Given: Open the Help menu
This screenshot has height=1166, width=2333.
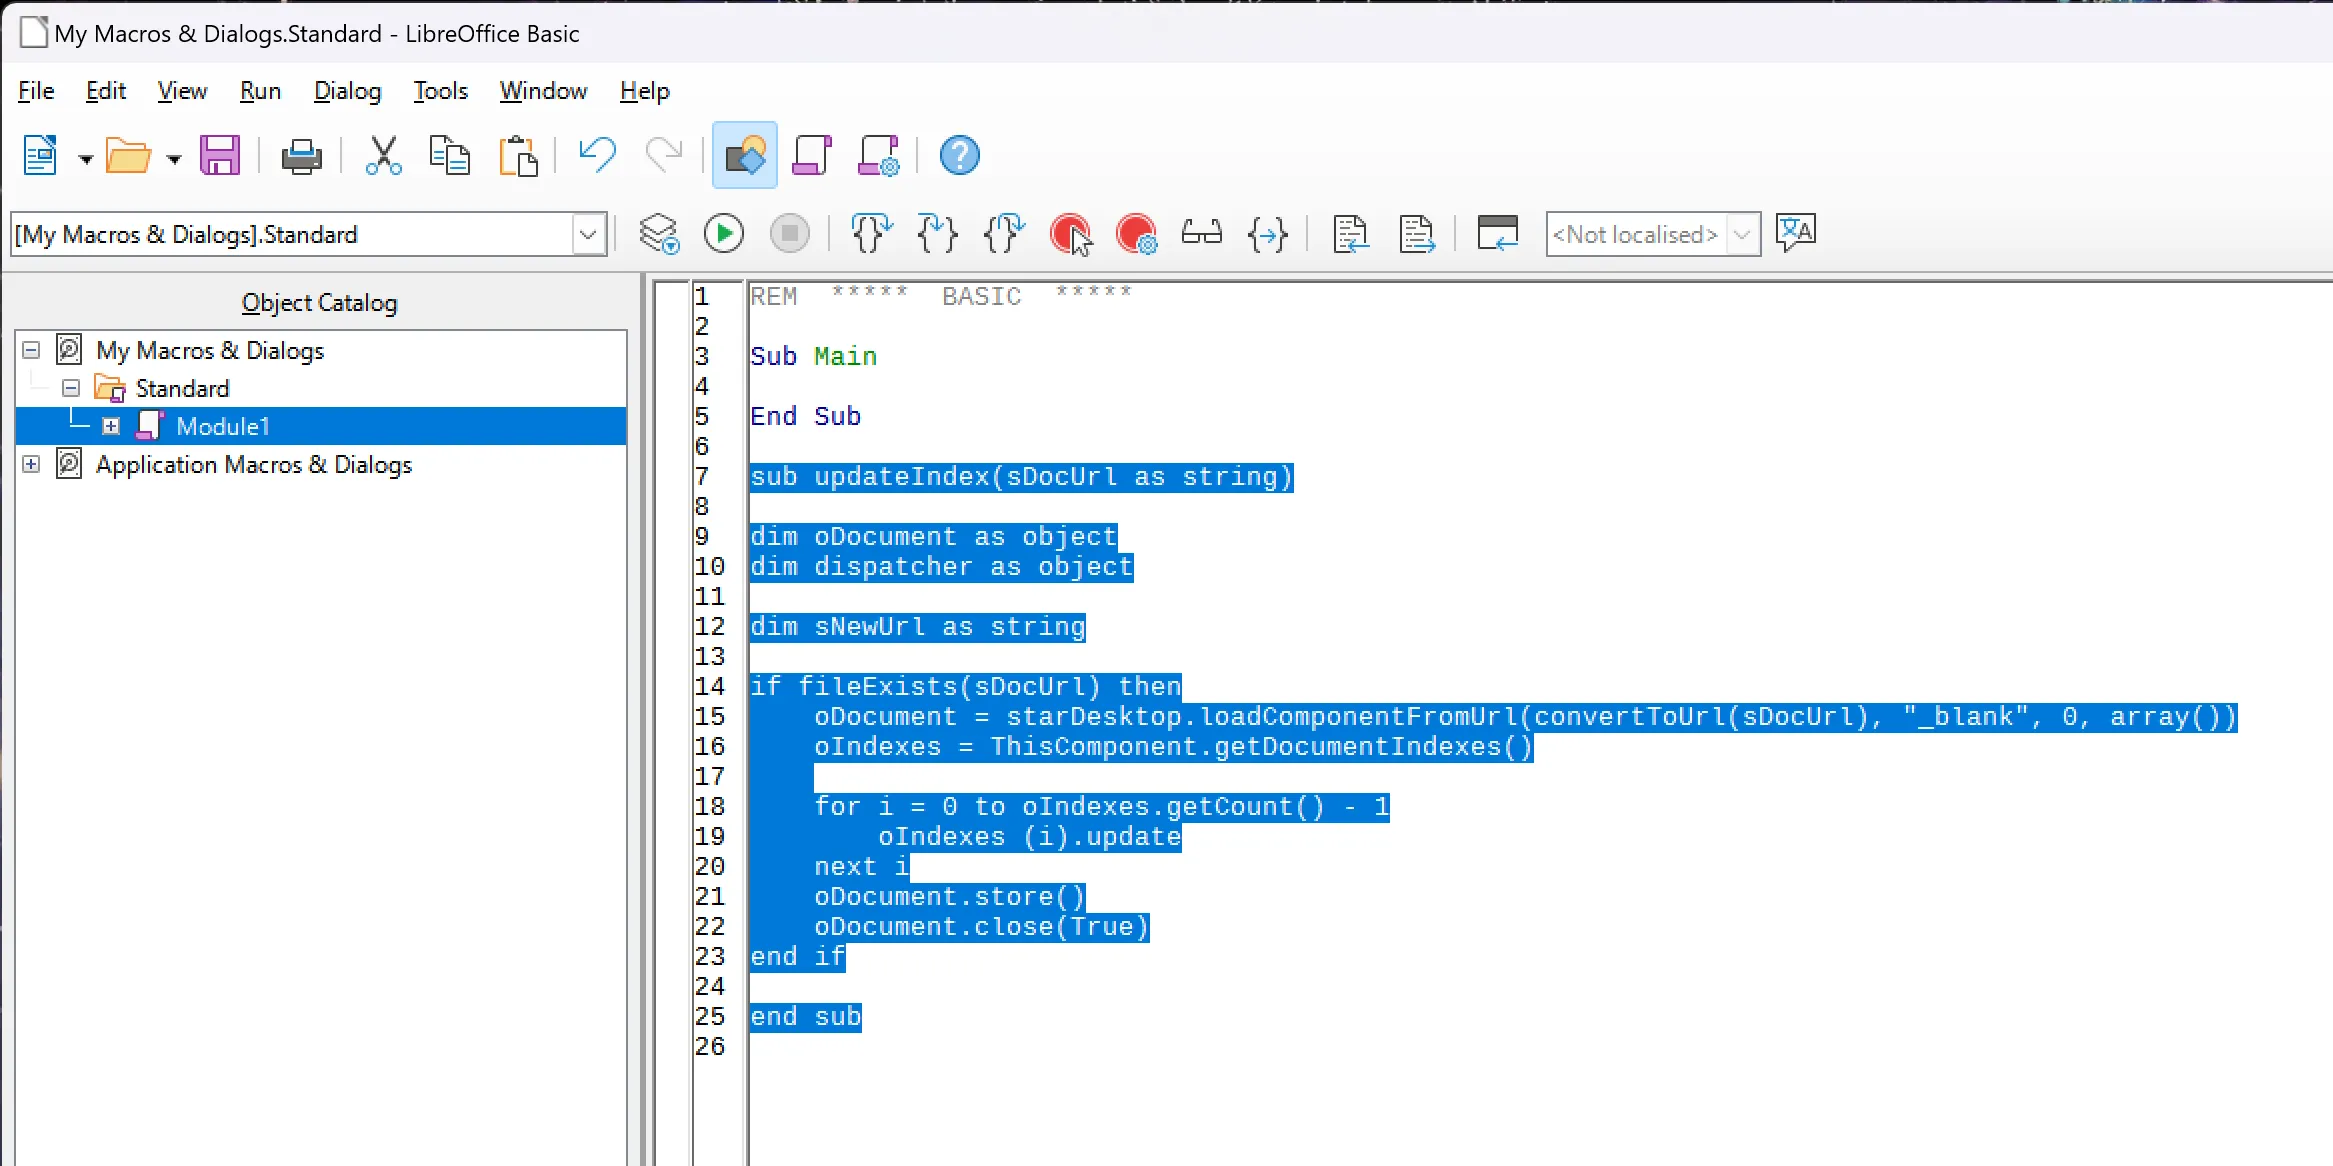Looking at the screenshot, I should [x=645, y=91].
